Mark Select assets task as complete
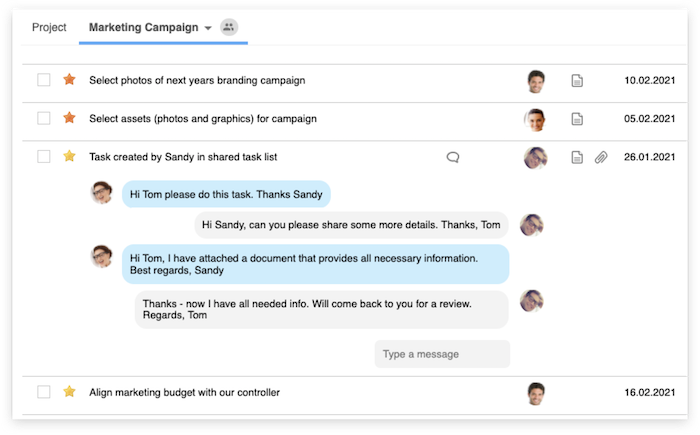The height and width of the screenshot is (435, 700). pos(44,118)
